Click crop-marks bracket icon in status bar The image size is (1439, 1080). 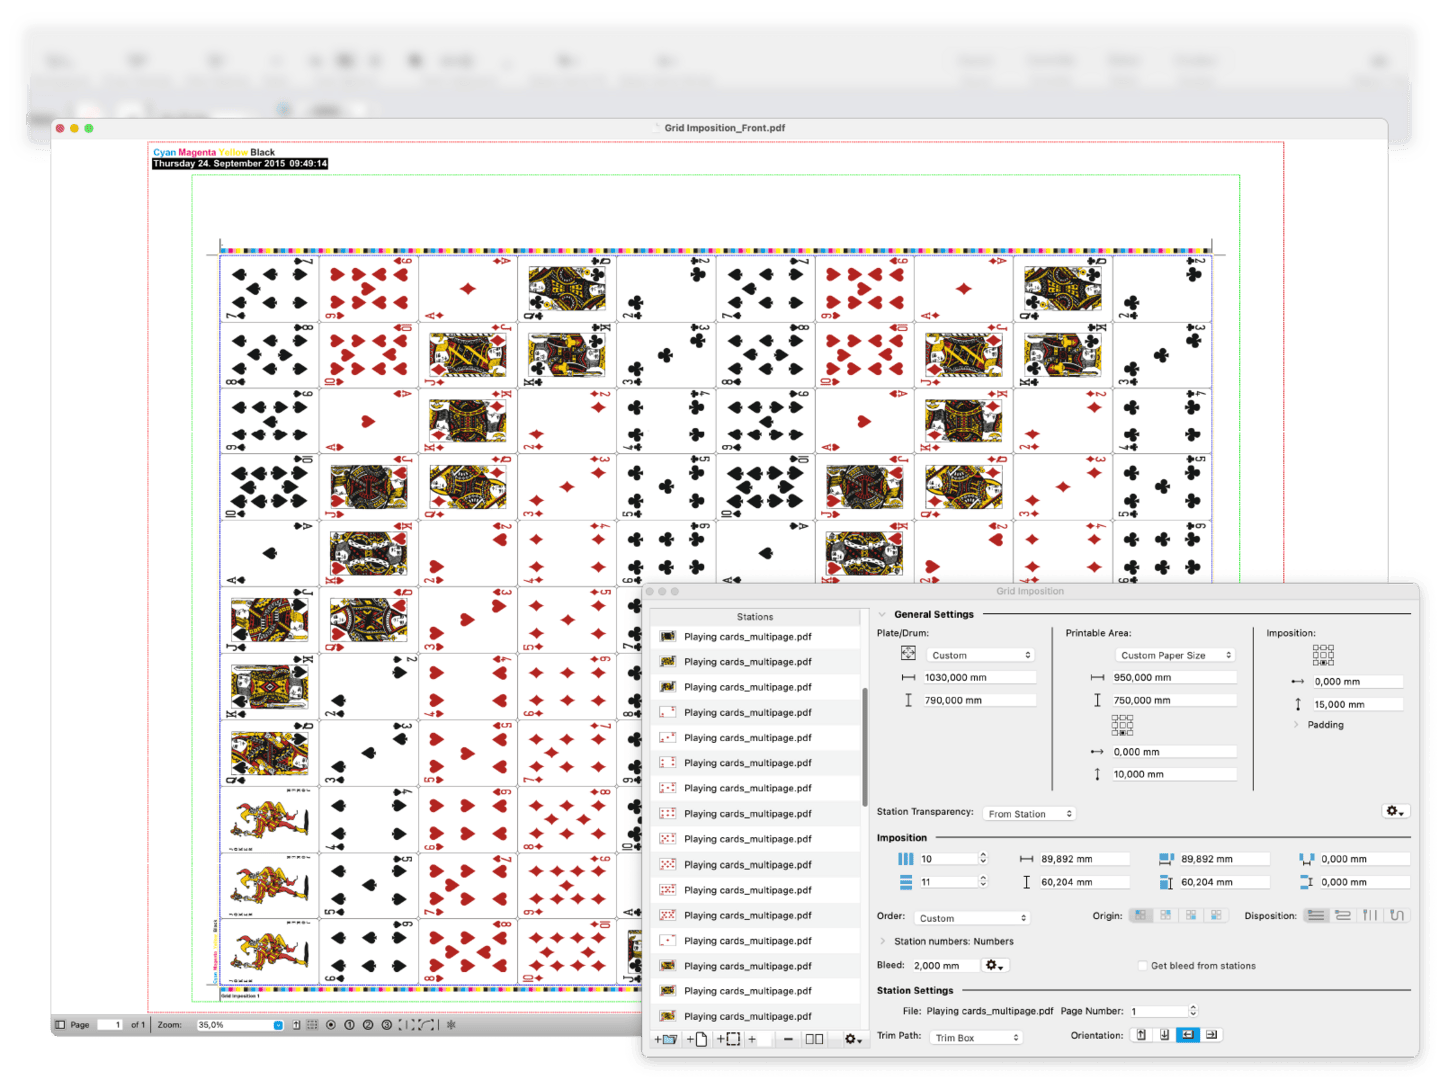tap(406, 1025)
